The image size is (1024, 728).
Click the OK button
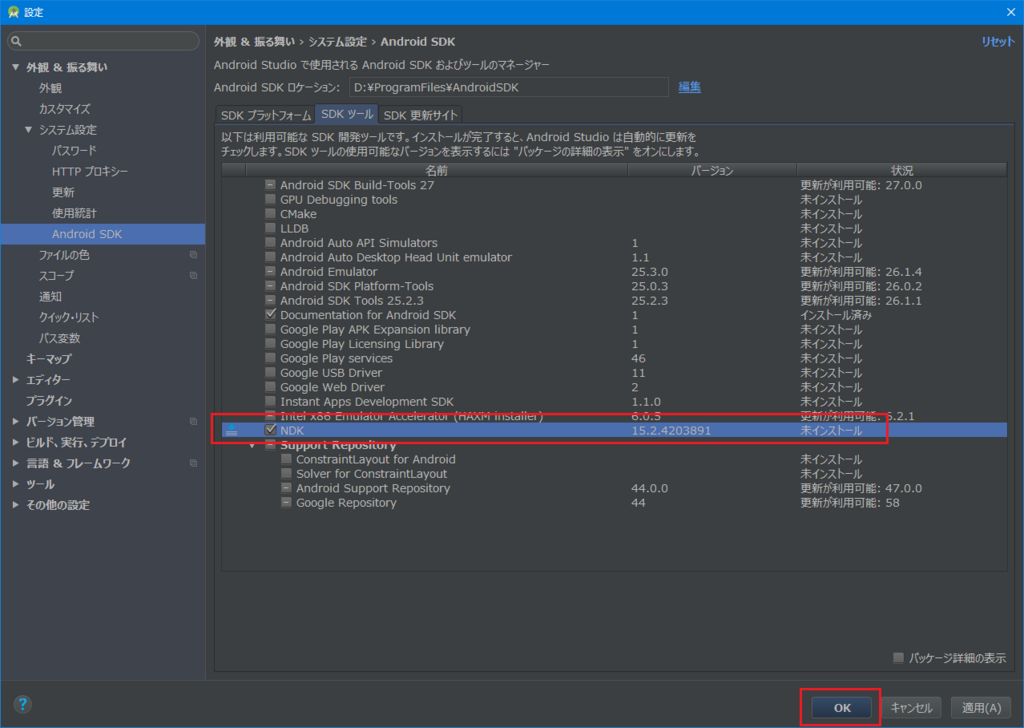(x=842, y=708)
